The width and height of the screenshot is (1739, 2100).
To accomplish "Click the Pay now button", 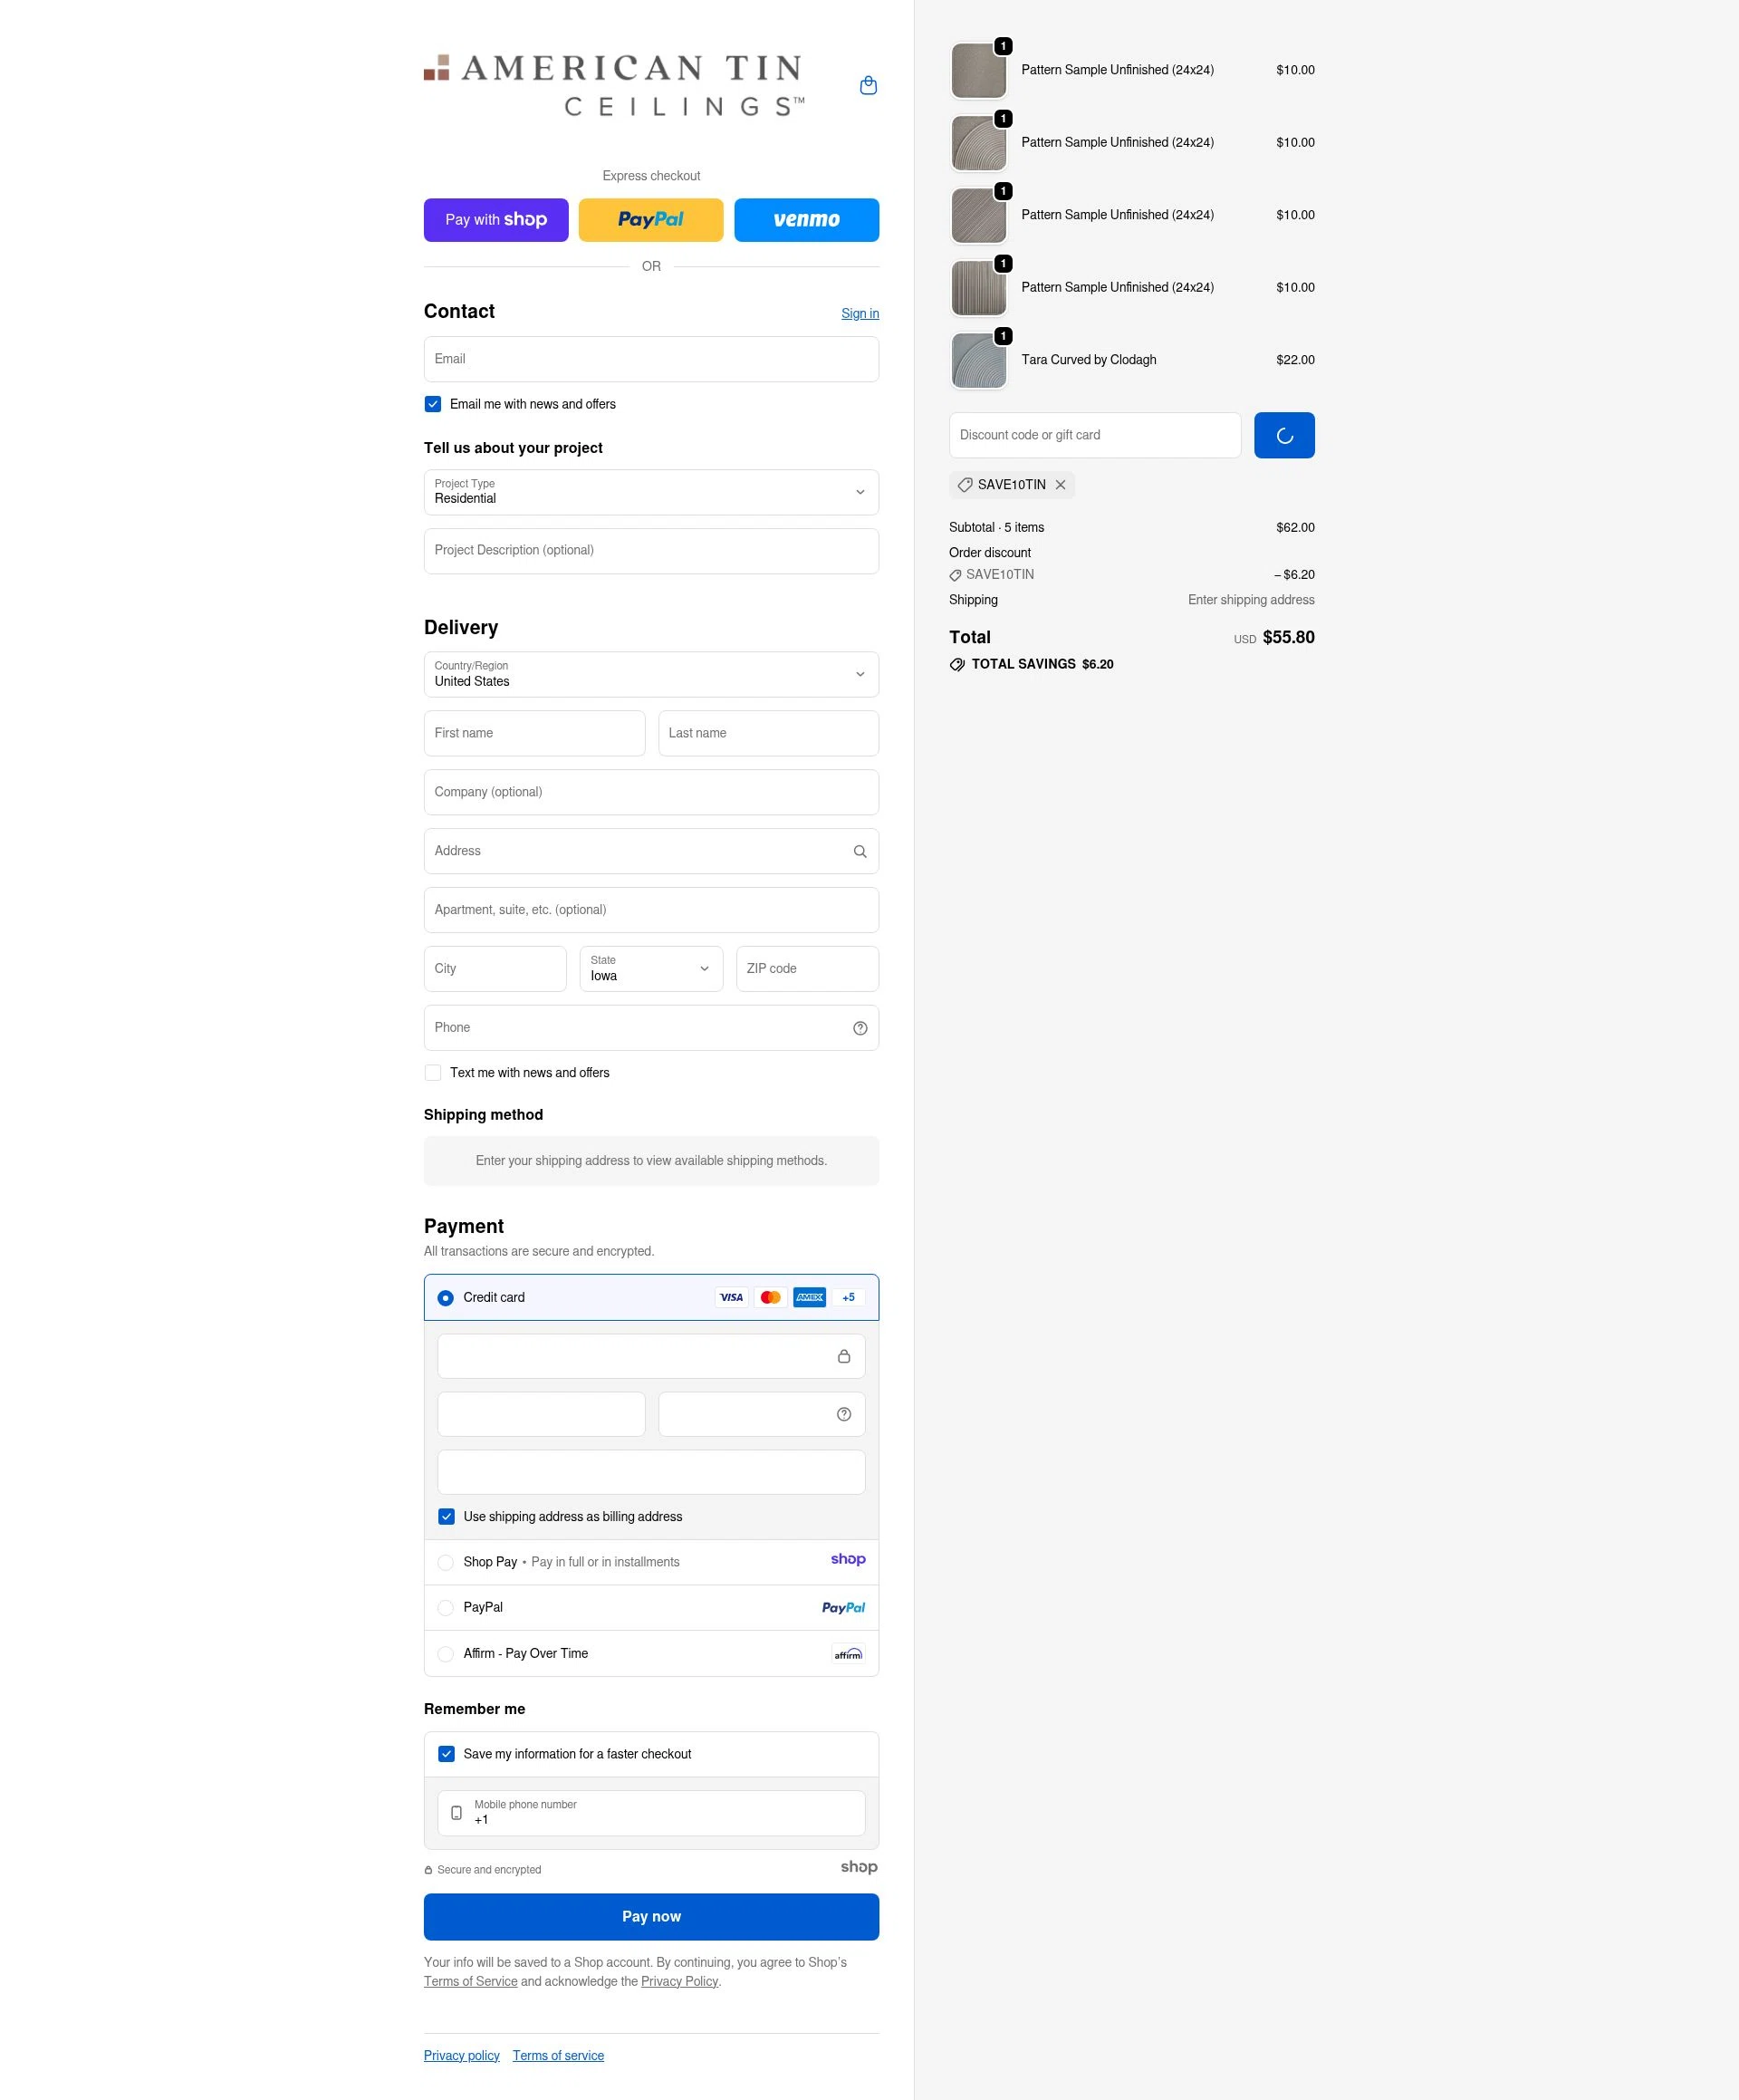I will (651, 1917).
